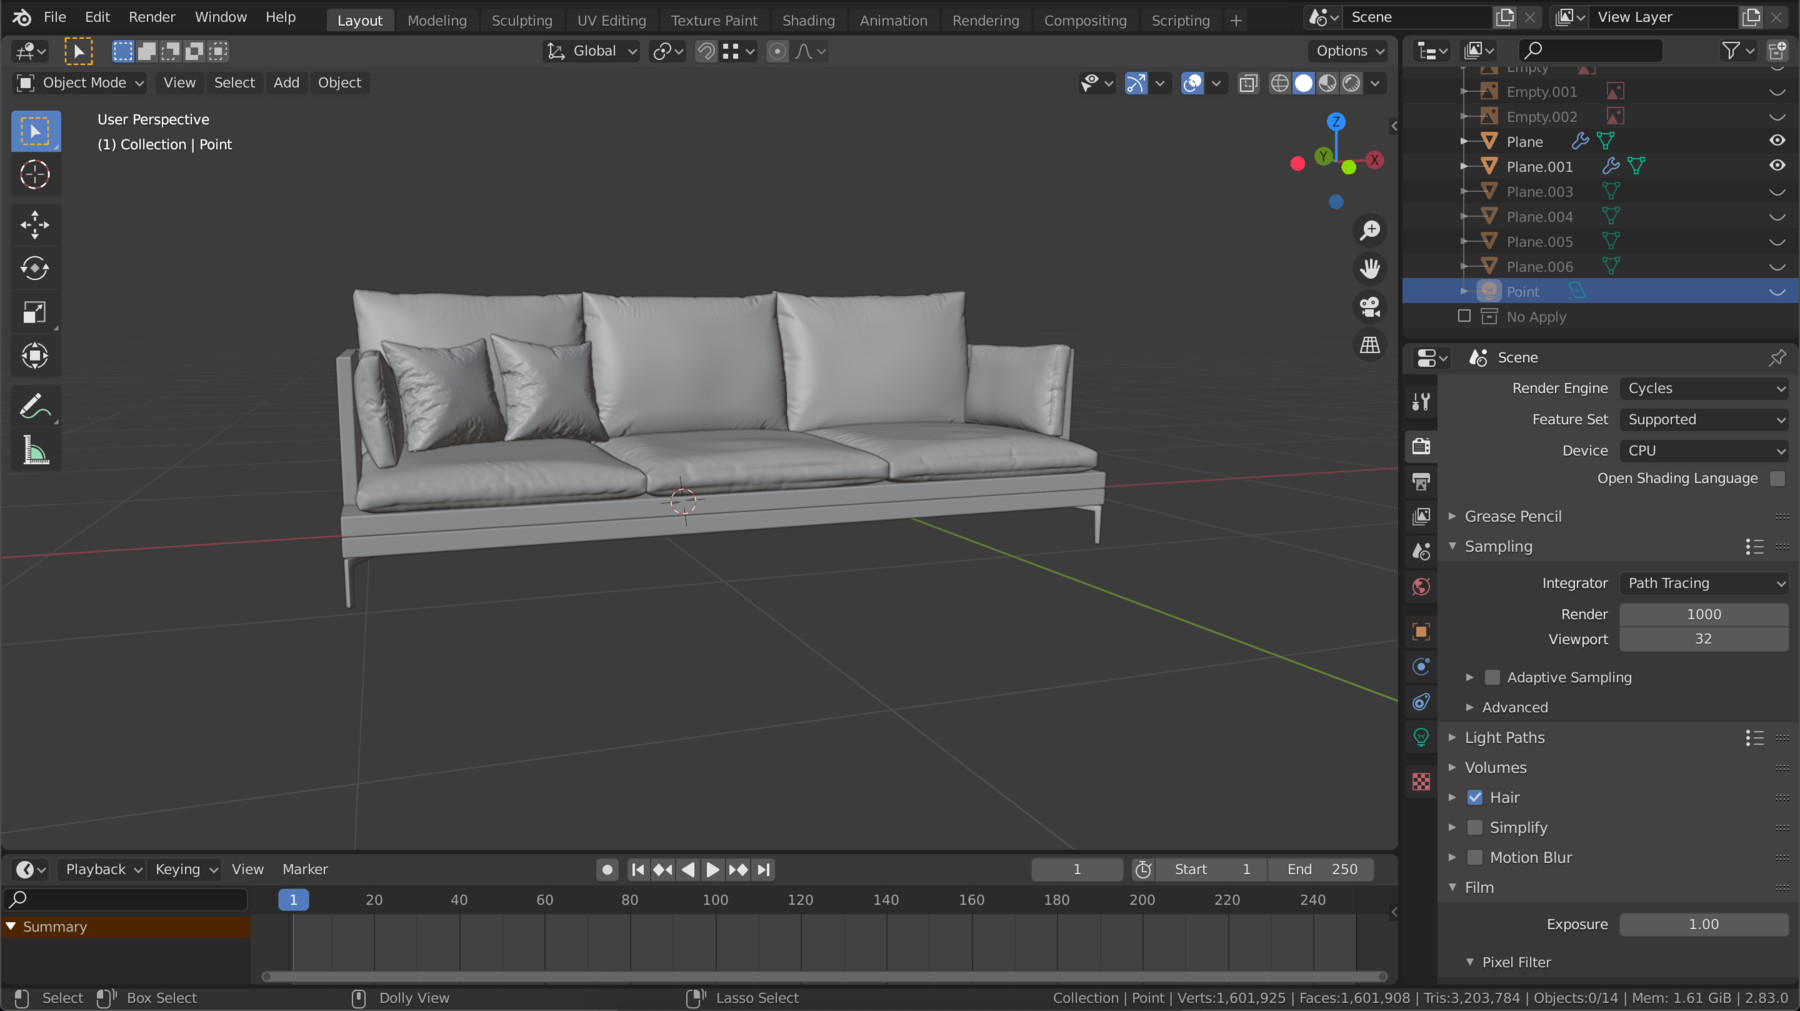
Task: Adjust the Exposure value slider
Action: point(1703,924)
